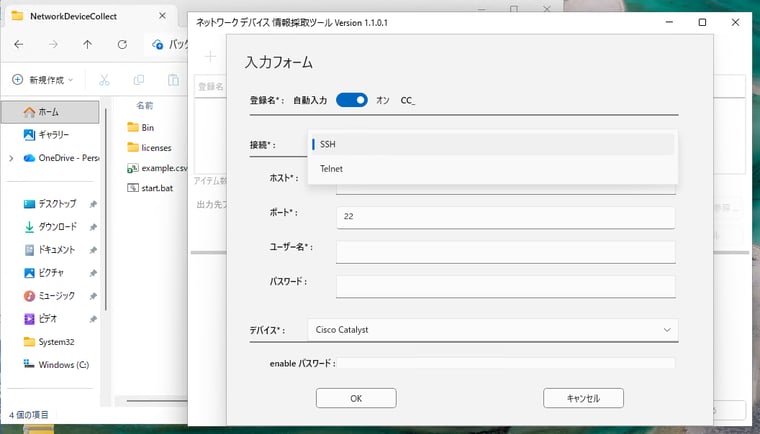Viewport: 760px width, 434px height.
Task: Open the licenses folder
Action: click(156, 147)
